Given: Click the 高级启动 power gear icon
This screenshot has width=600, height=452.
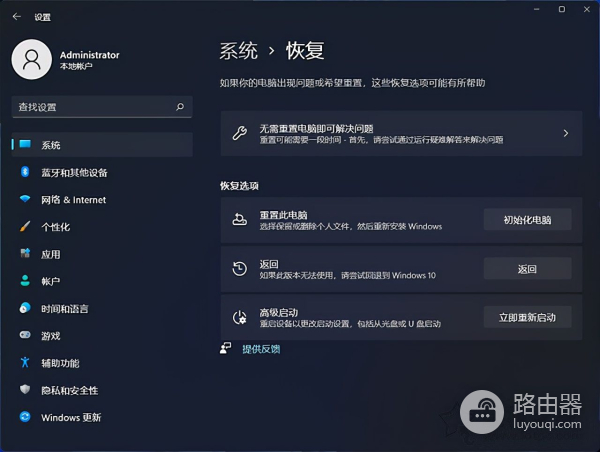Looking at the screenshot, I should point(240,318).
